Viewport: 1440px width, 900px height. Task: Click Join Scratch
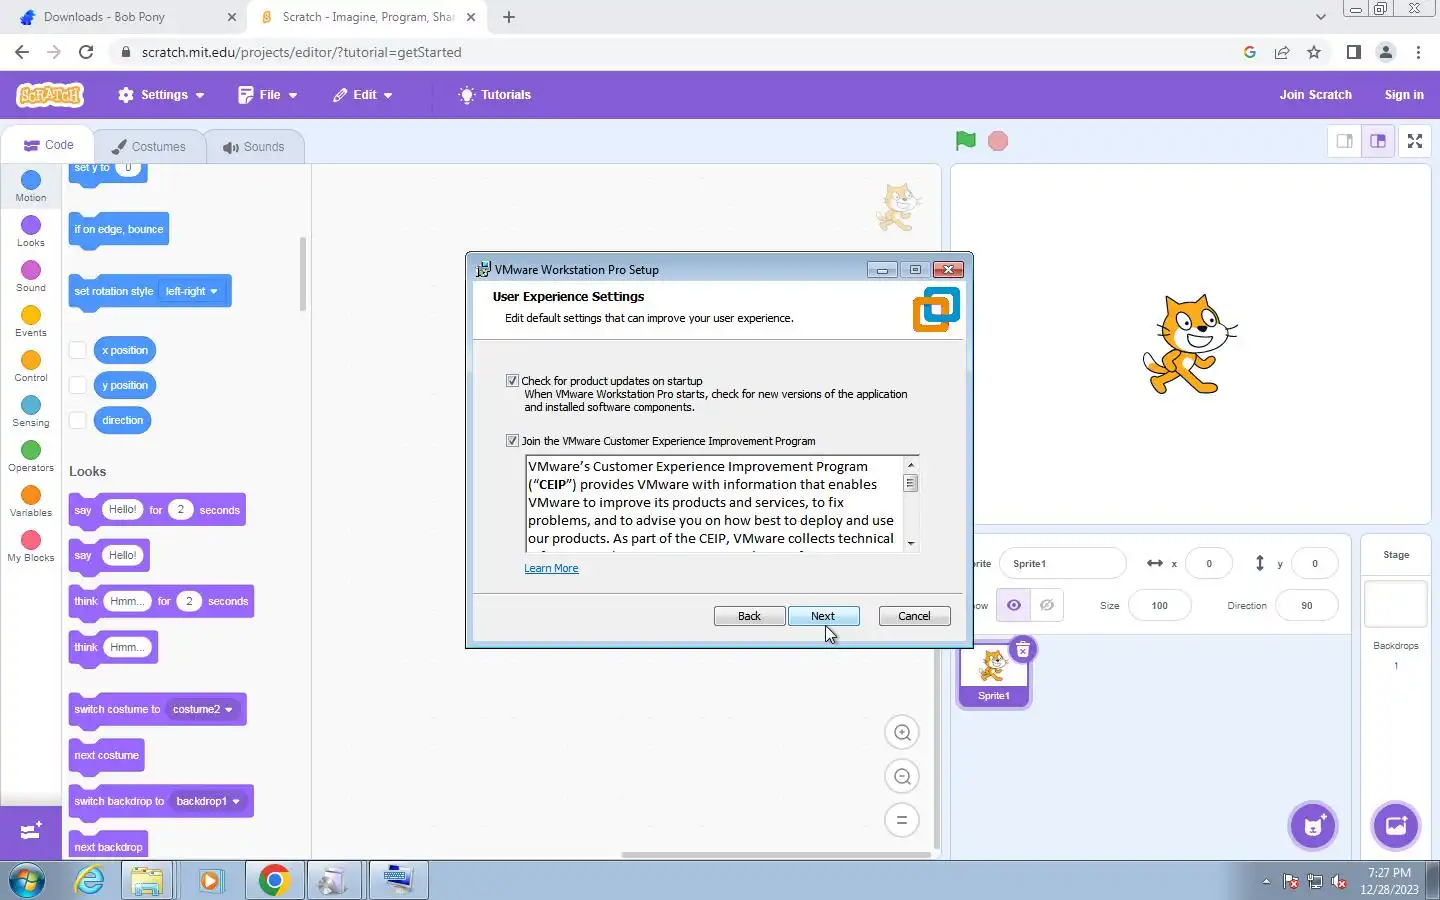[x=1315, y=95]
